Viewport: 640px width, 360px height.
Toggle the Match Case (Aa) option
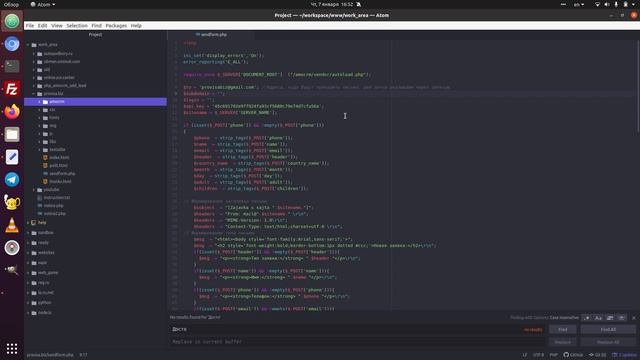(x=598, y=318)
